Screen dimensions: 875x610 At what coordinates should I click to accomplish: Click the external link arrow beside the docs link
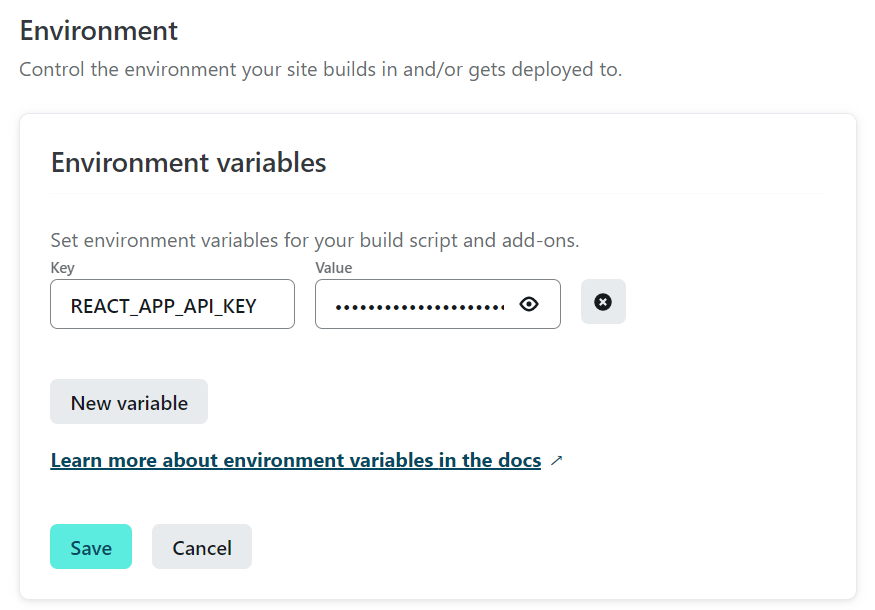(556, 460)
